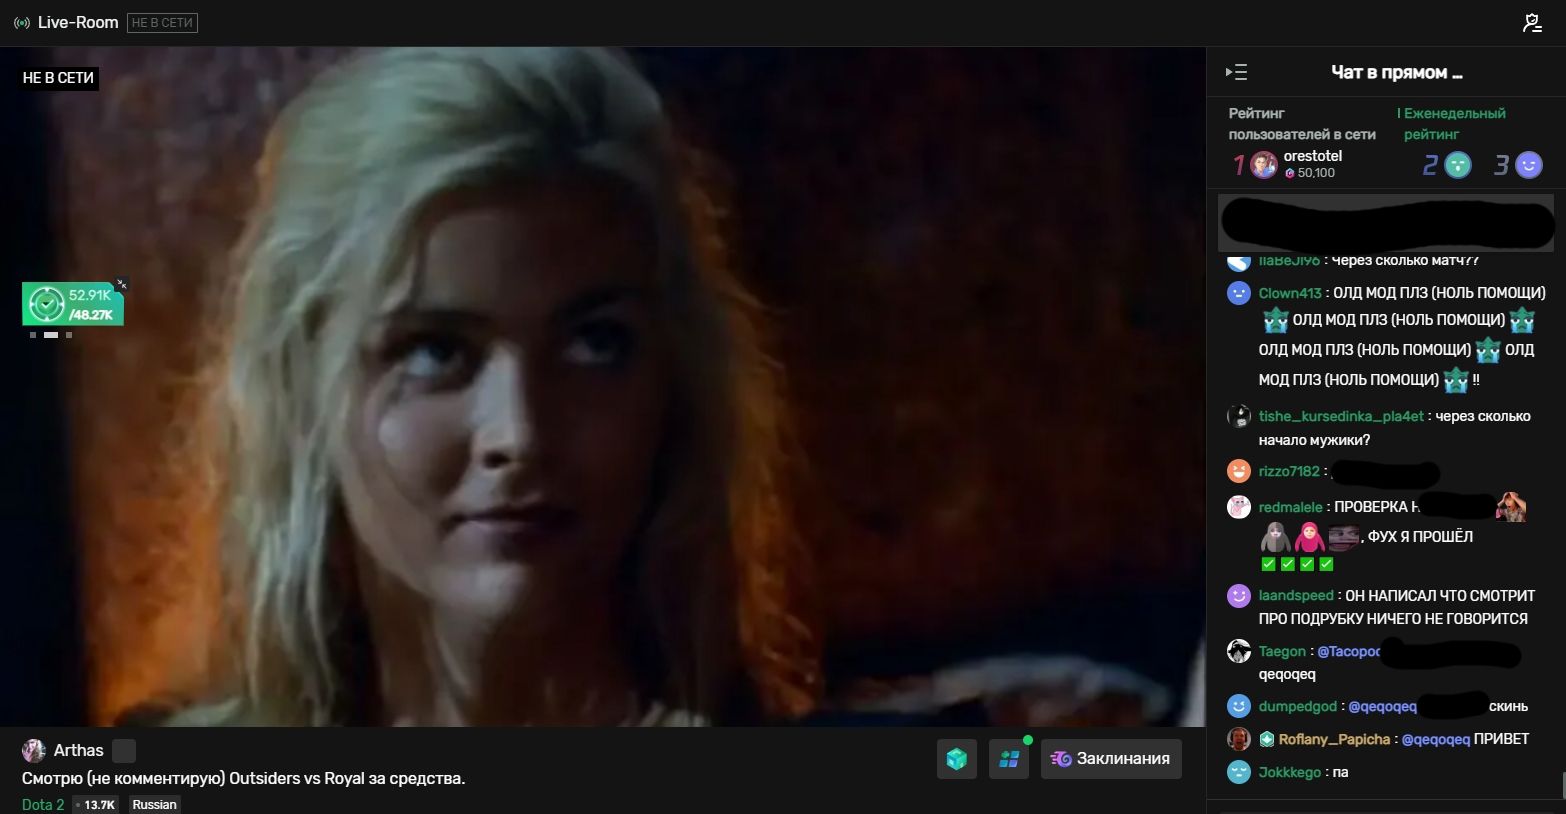Click the laandspeed avatar in chat
The height and width of the screenshot is (814, 1566).
coord(1239,596)
